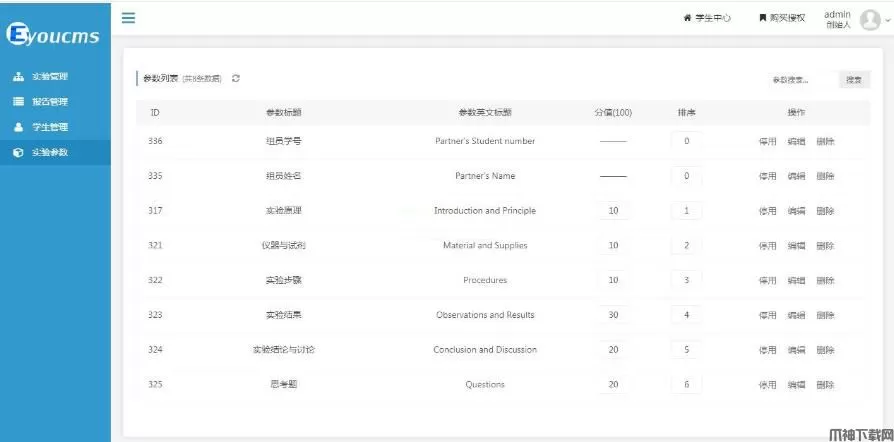
Task: Click the Eyoucms logo
Action: click(x=54, y=36)
